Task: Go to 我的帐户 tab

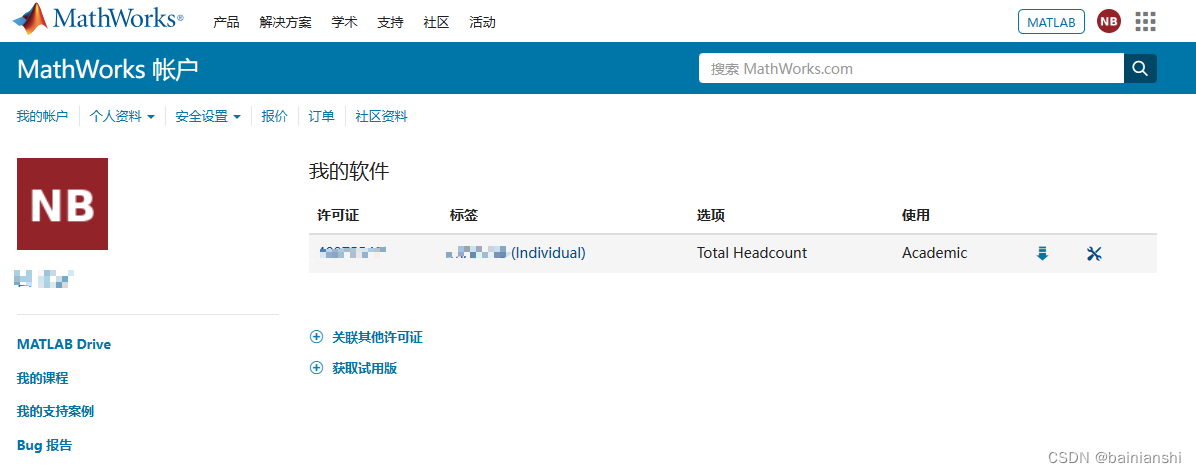Action: (x=42, y=116)
